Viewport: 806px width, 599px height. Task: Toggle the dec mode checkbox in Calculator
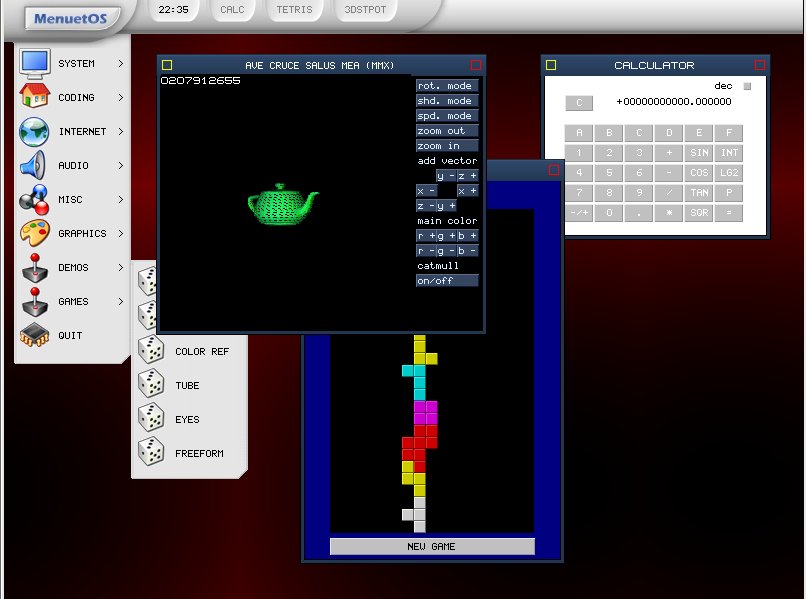click(x=746, y=86)
